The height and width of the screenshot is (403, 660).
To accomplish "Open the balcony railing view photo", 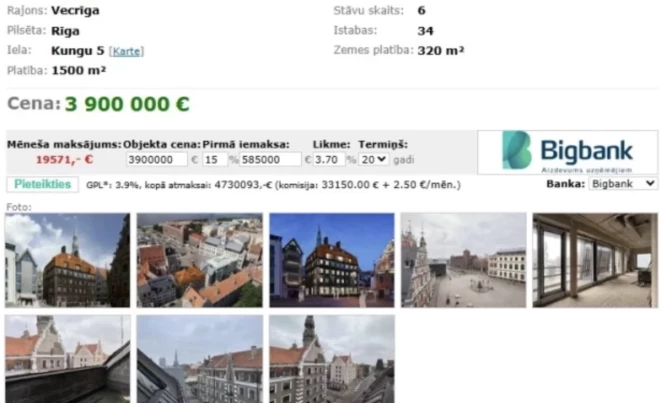I will point(67,359).
